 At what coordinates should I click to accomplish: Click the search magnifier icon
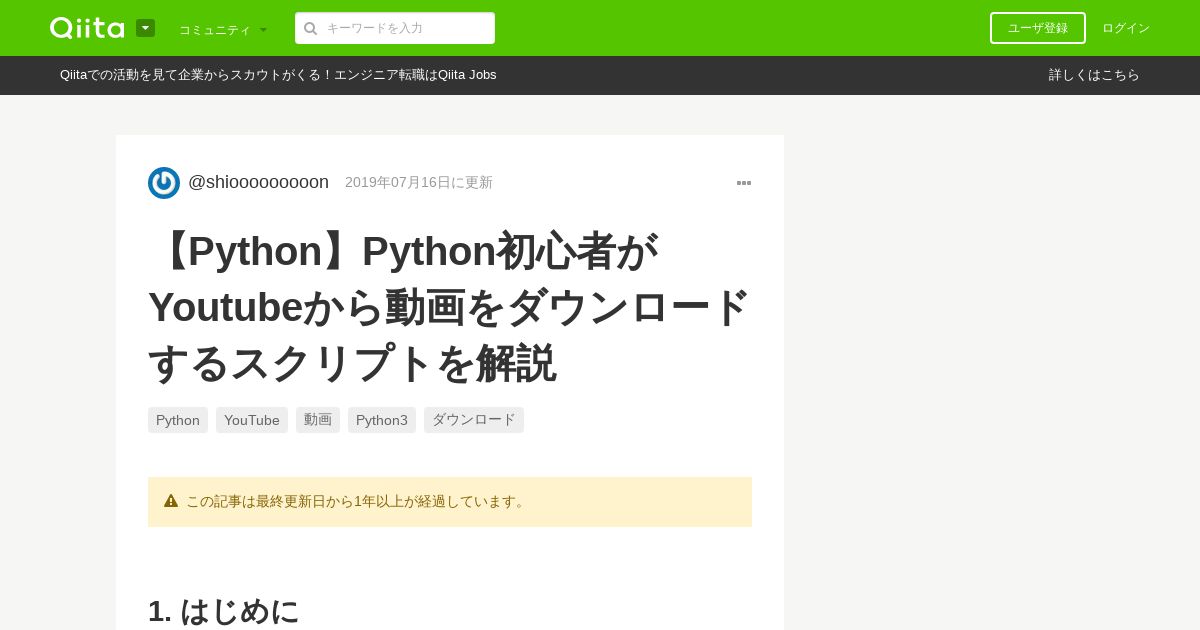(311, 29)
